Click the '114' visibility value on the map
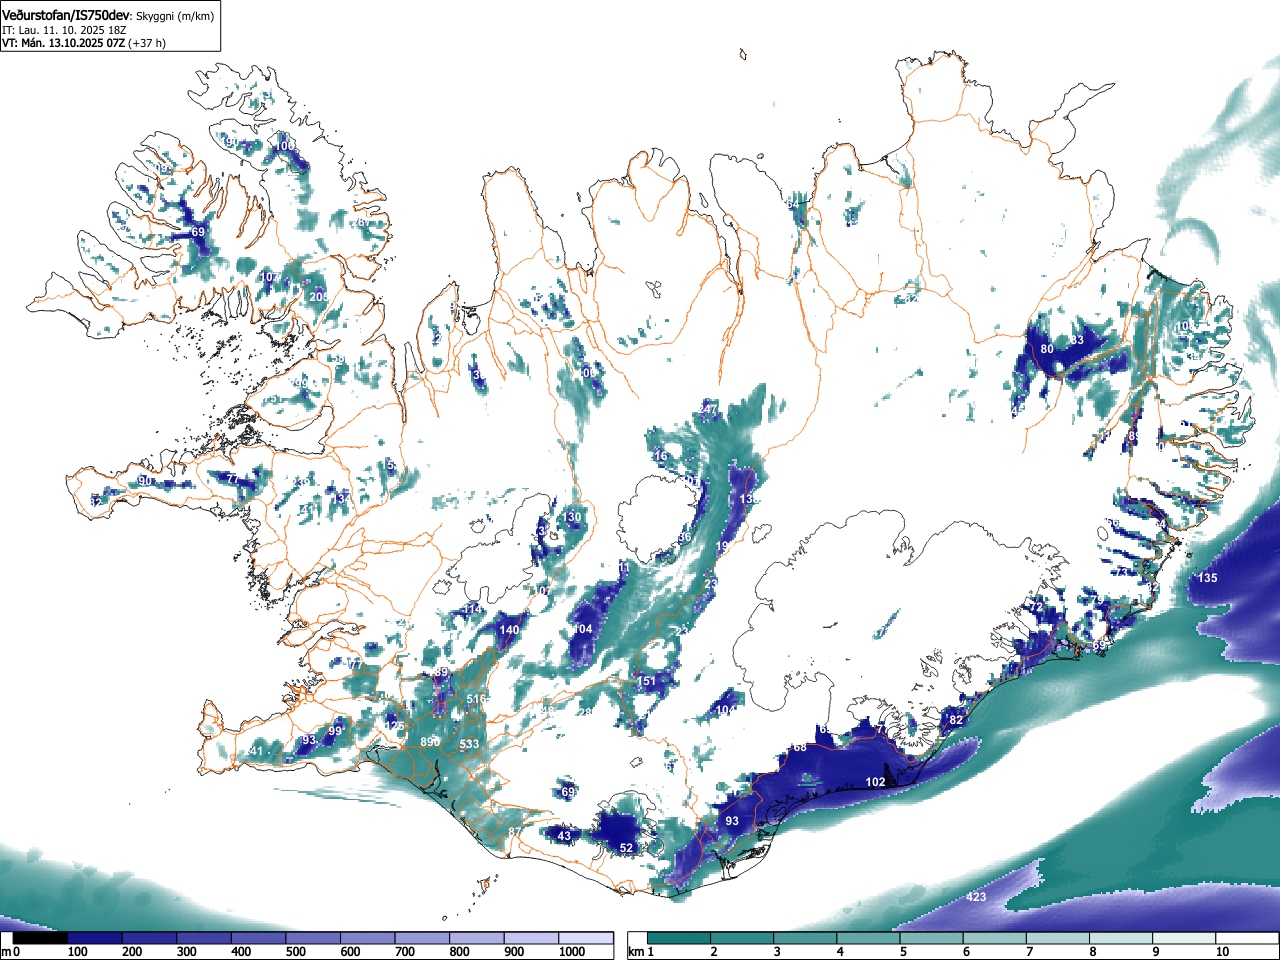The width and height of the screenshot is (1280, 960). pyautogui.click(x=472, y=609)
